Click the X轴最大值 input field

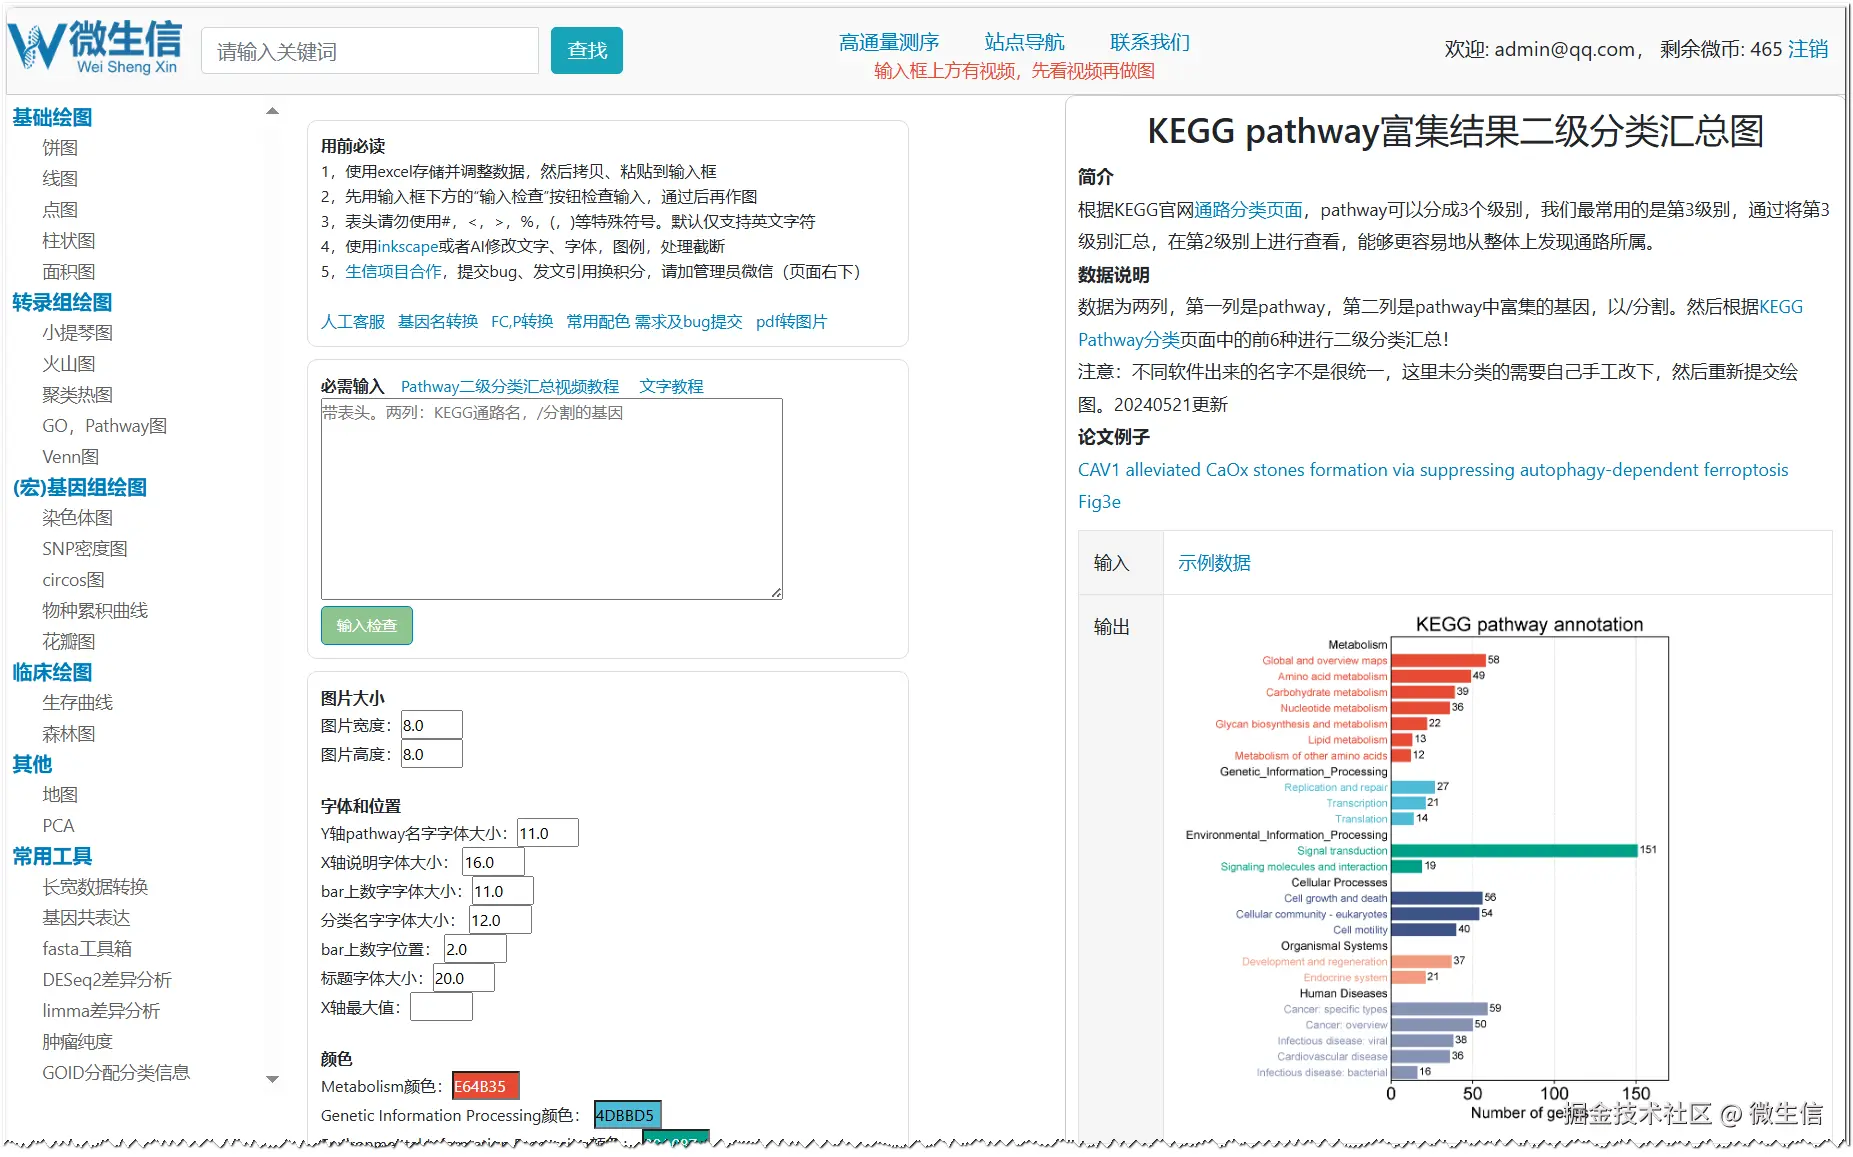441,1007
